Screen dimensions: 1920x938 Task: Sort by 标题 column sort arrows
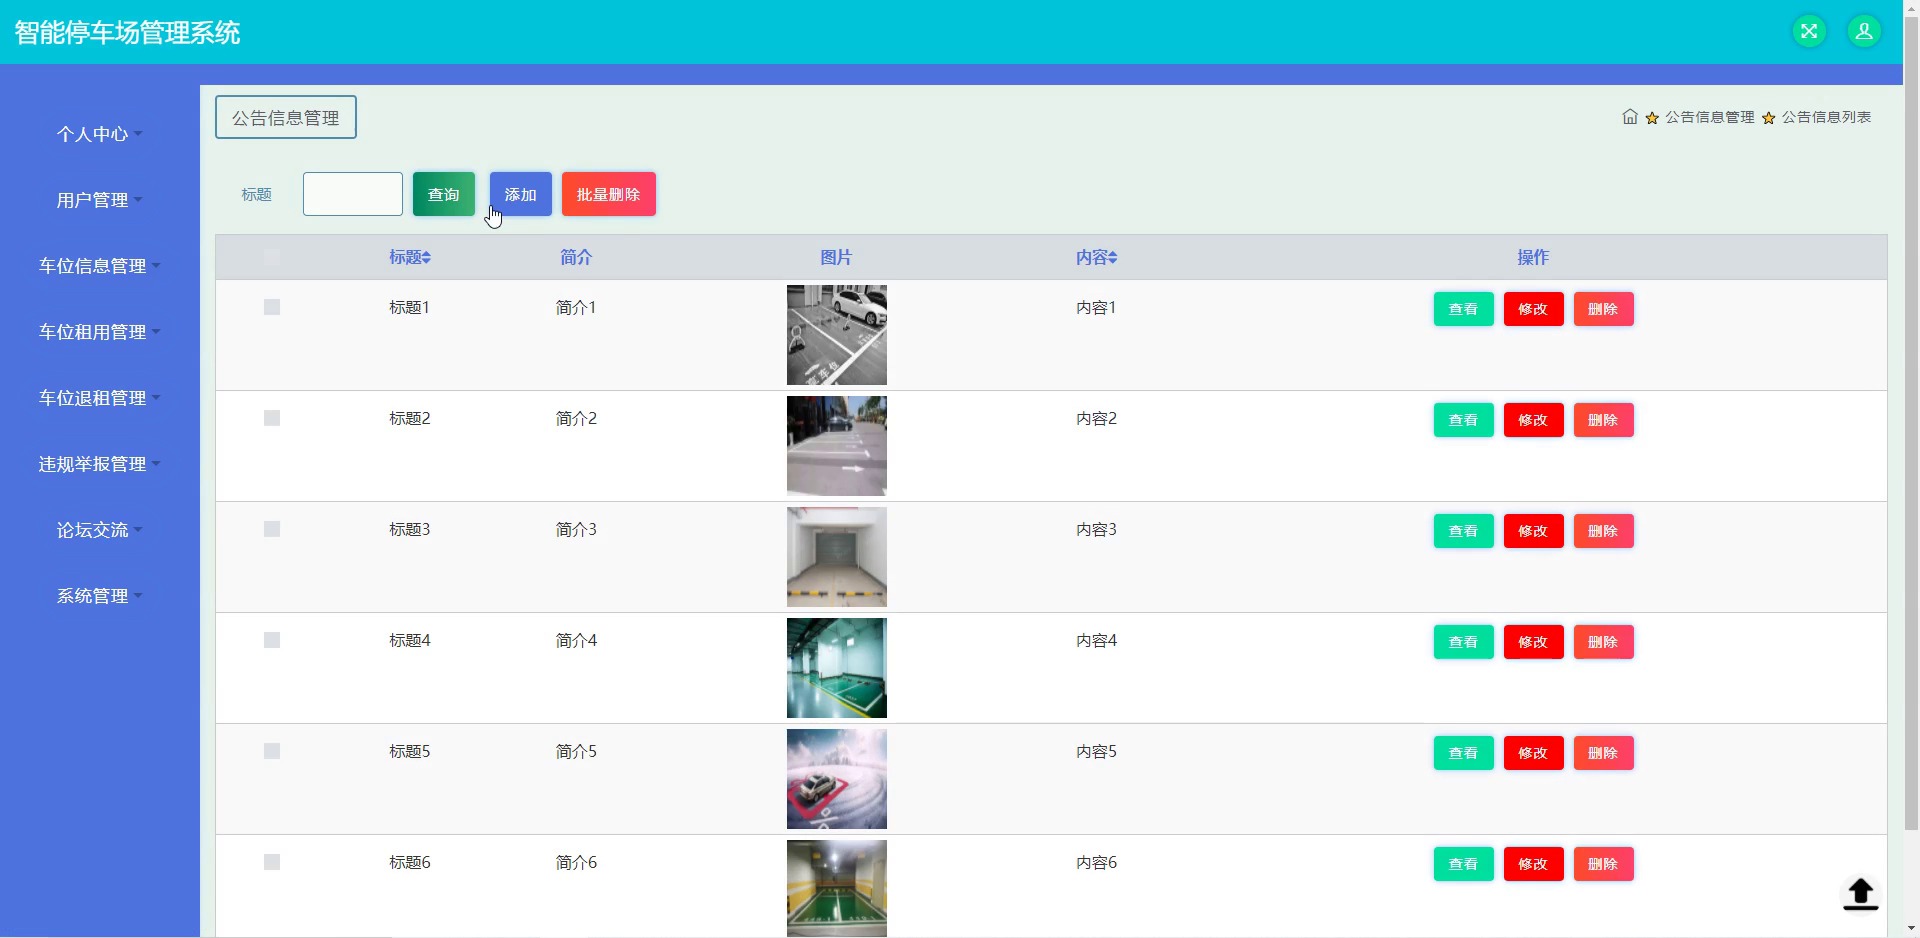click(426, 258)
